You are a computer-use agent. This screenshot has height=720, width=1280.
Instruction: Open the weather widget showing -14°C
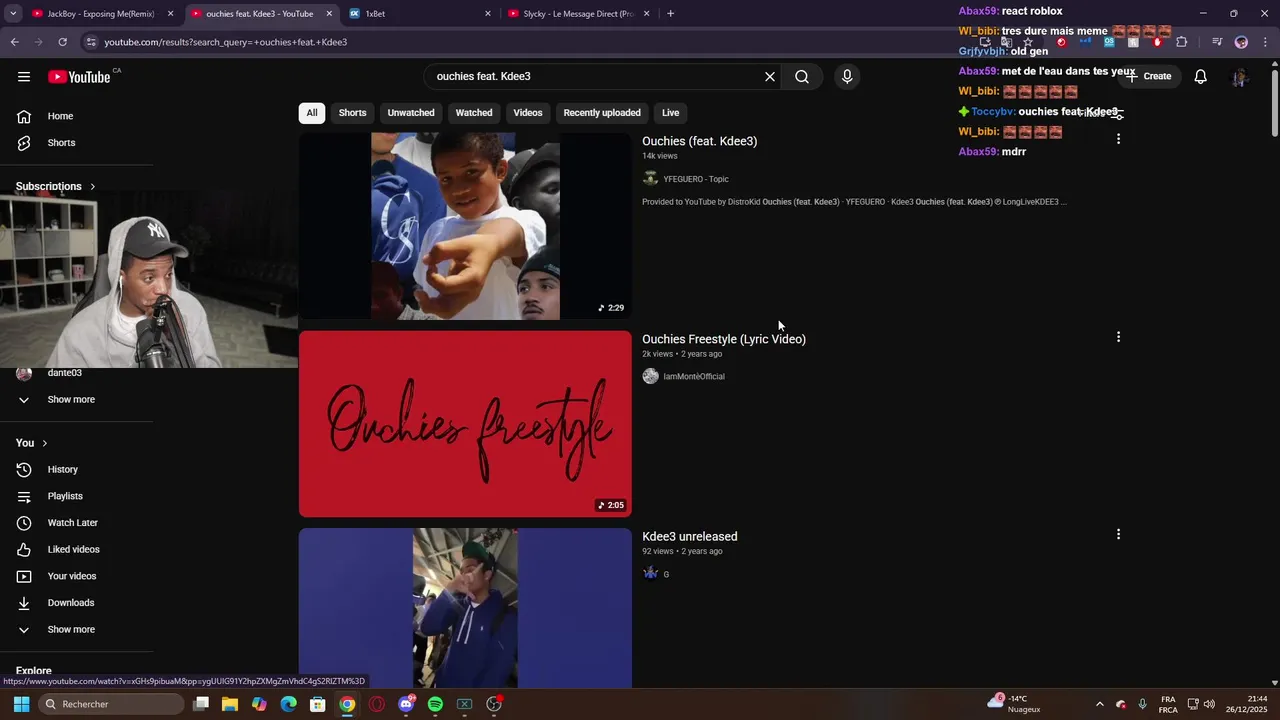click(1014, 704)
